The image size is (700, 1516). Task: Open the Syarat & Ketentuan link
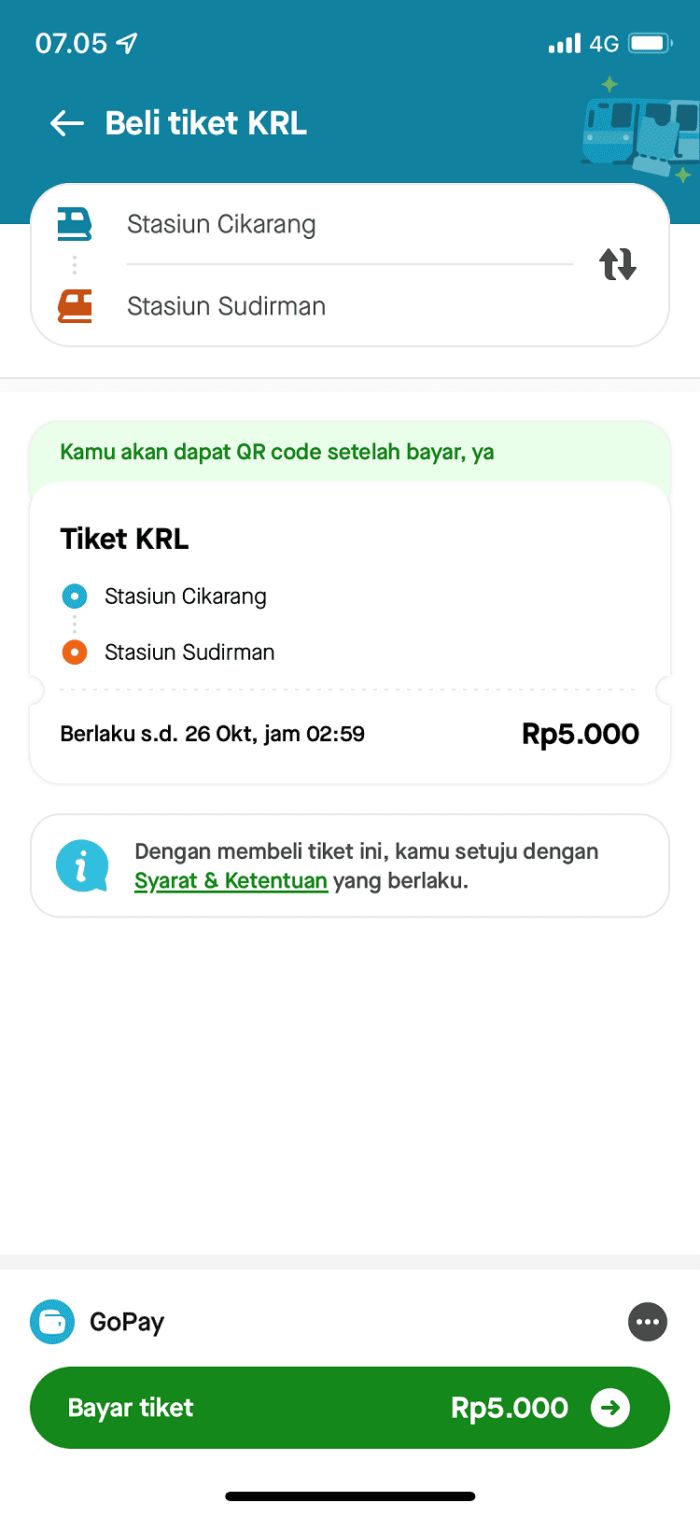click(231, 884)
